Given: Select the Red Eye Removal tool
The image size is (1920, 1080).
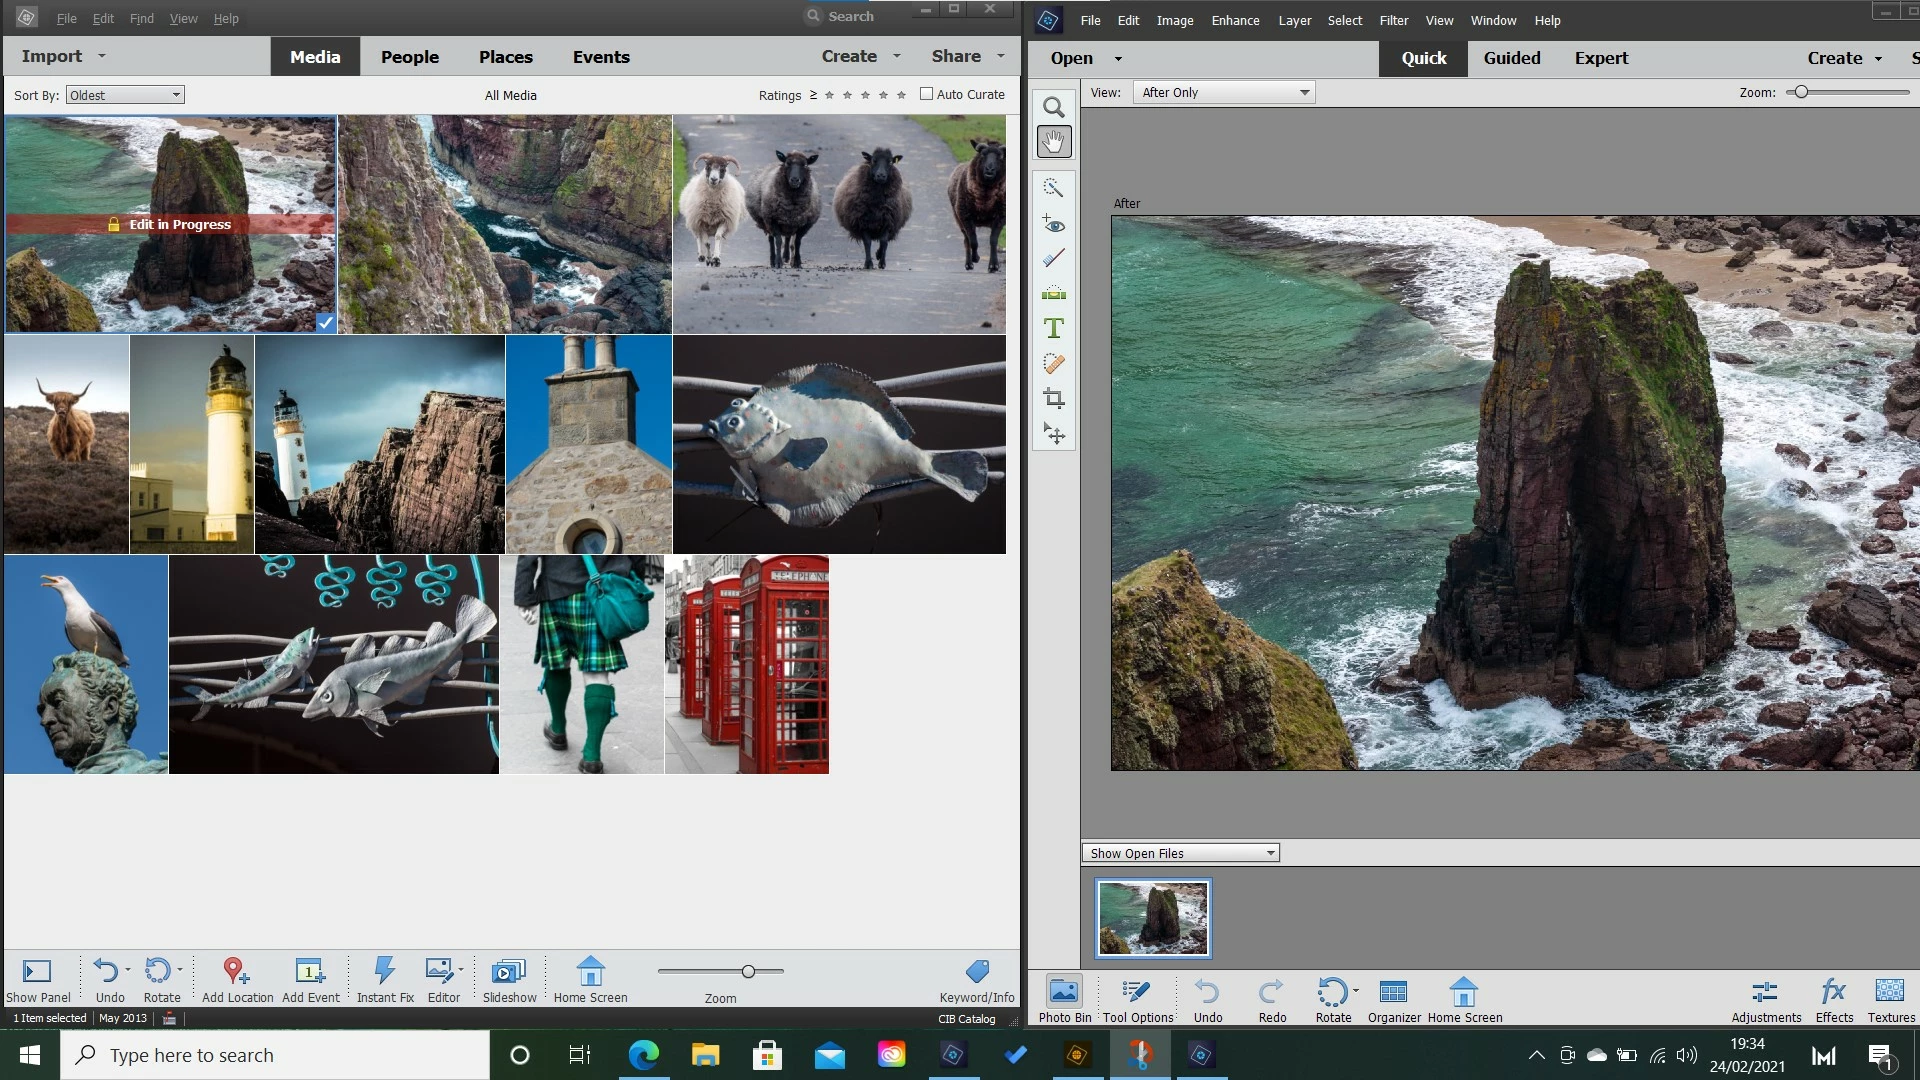Looking at the screenshot, I should click(1053, 223).
